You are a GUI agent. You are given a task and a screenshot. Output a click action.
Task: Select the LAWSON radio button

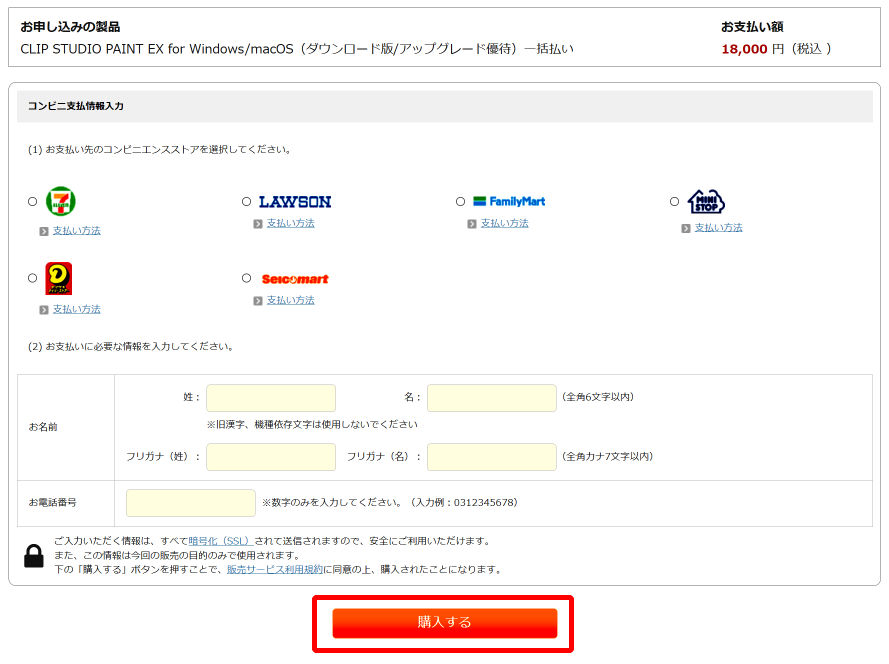(246, 201)
